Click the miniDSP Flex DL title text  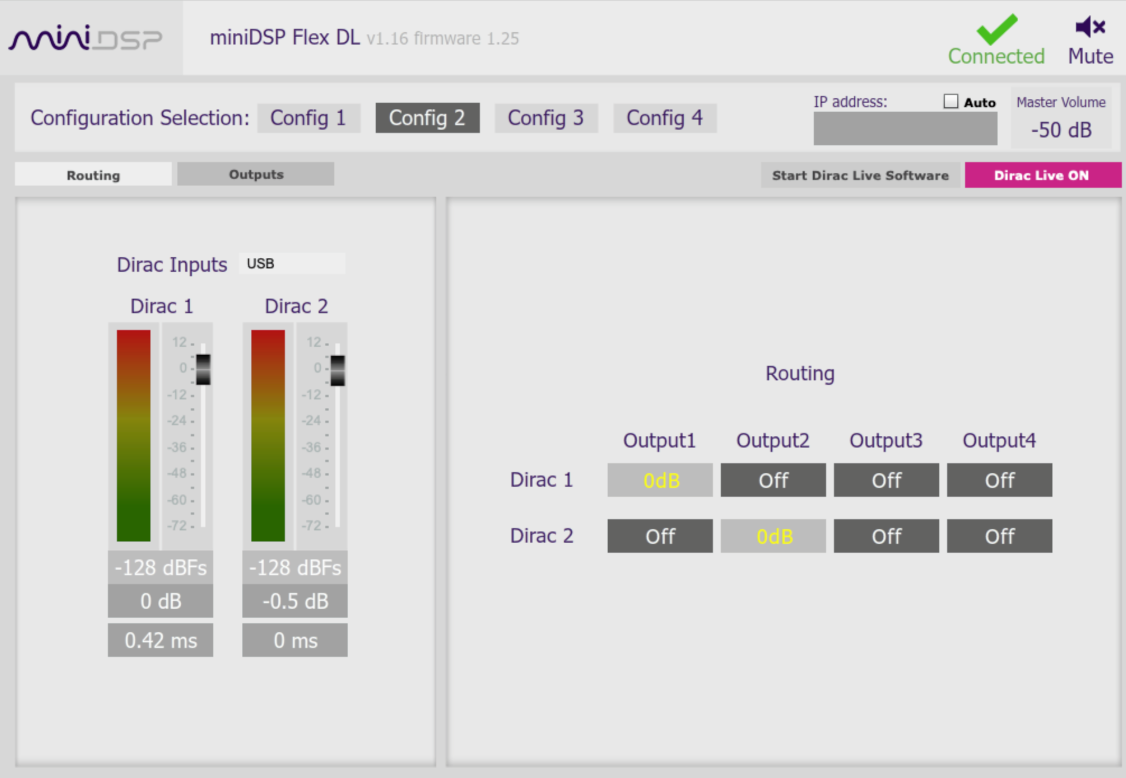(x=284, y=37)
